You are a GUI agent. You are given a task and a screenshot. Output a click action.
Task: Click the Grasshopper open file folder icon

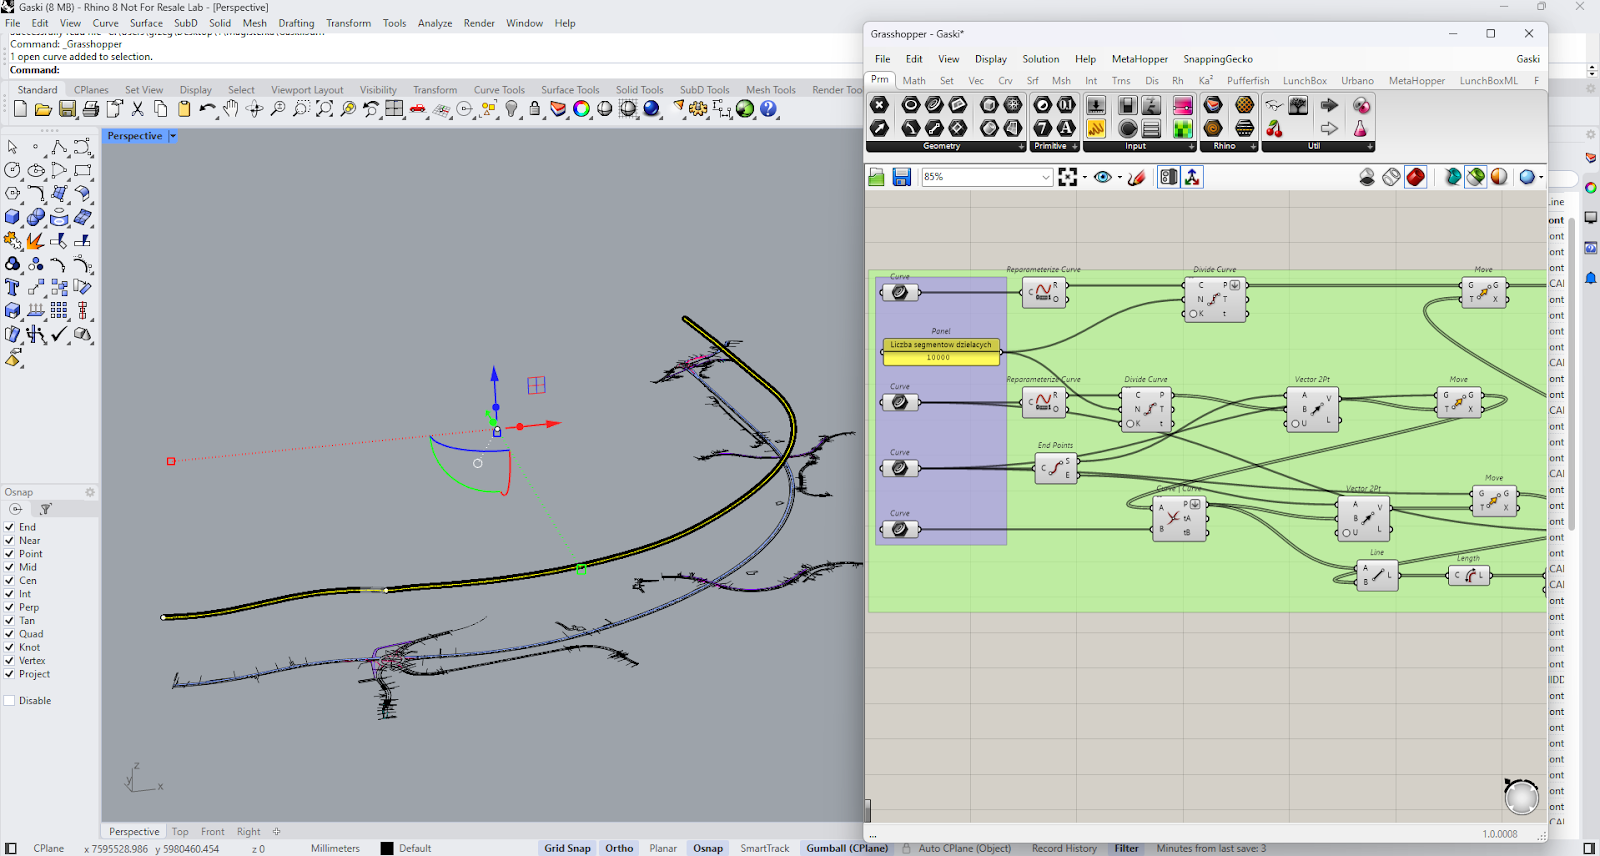[877, 177]
